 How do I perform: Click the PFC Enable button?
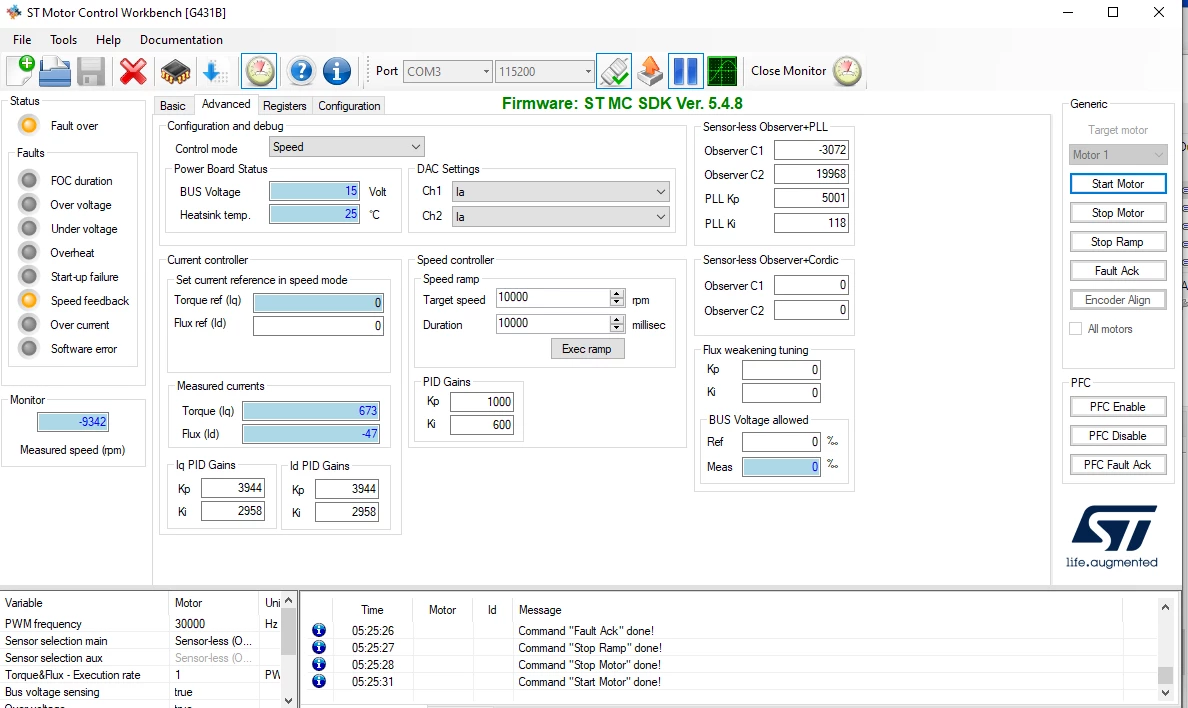pos(1118,407)
